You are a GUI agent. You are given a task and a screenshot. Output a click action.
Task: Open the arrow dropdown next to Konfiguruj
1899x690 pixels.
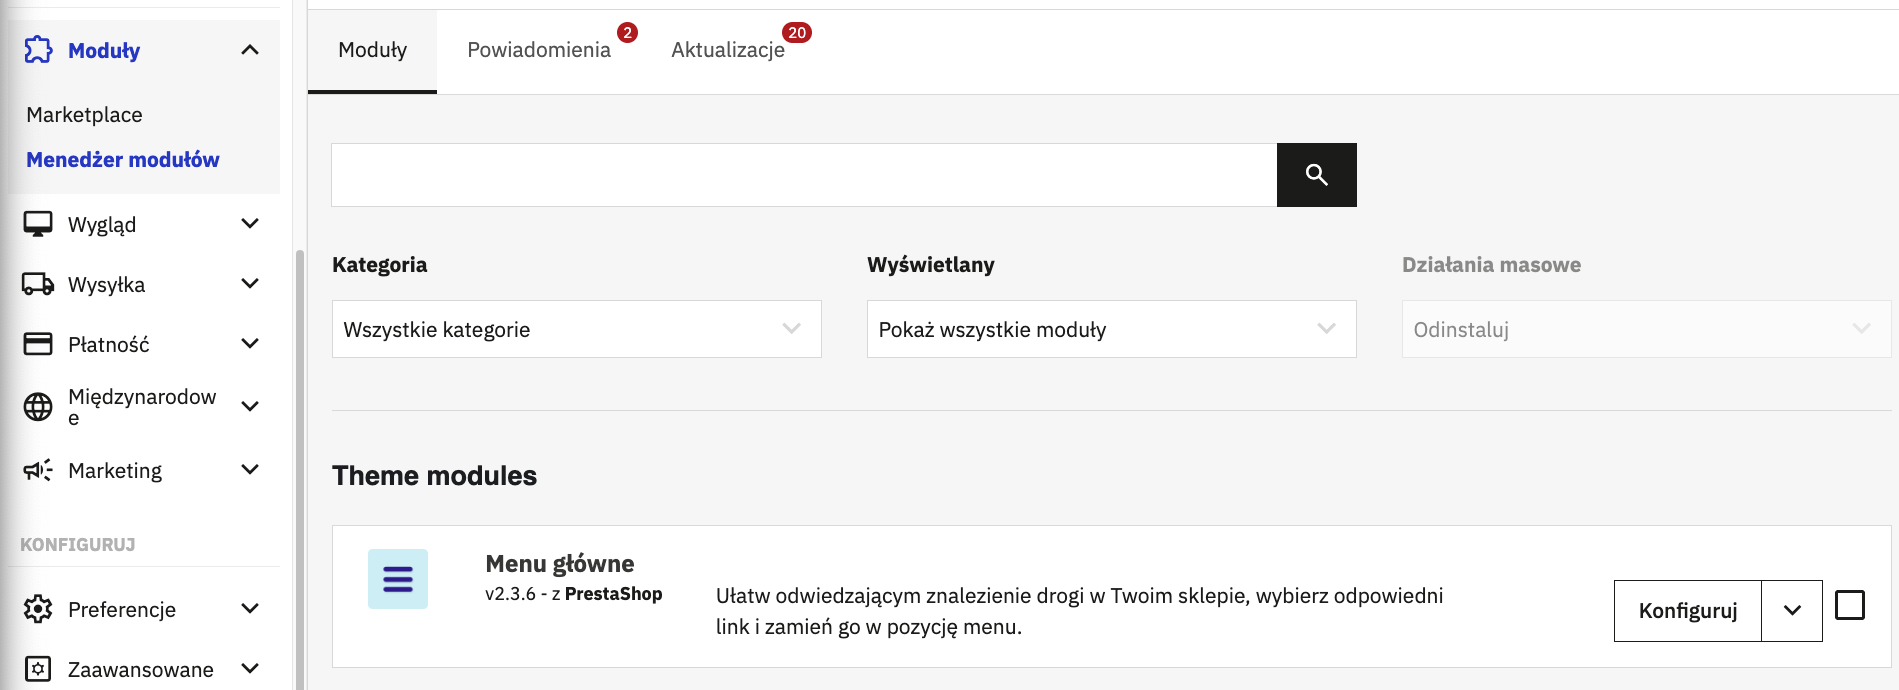1792,611
